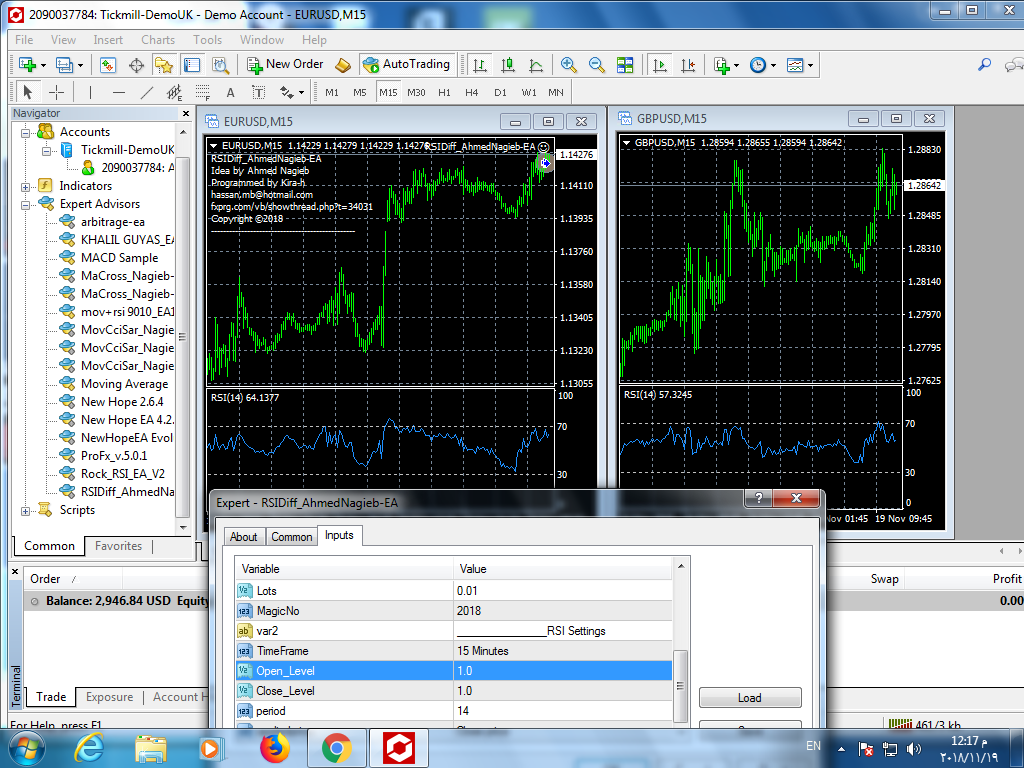Screen dimensions: 1024x768
Task: Switch to the Common tab in Expert dialog
Action: click(292, 537)
